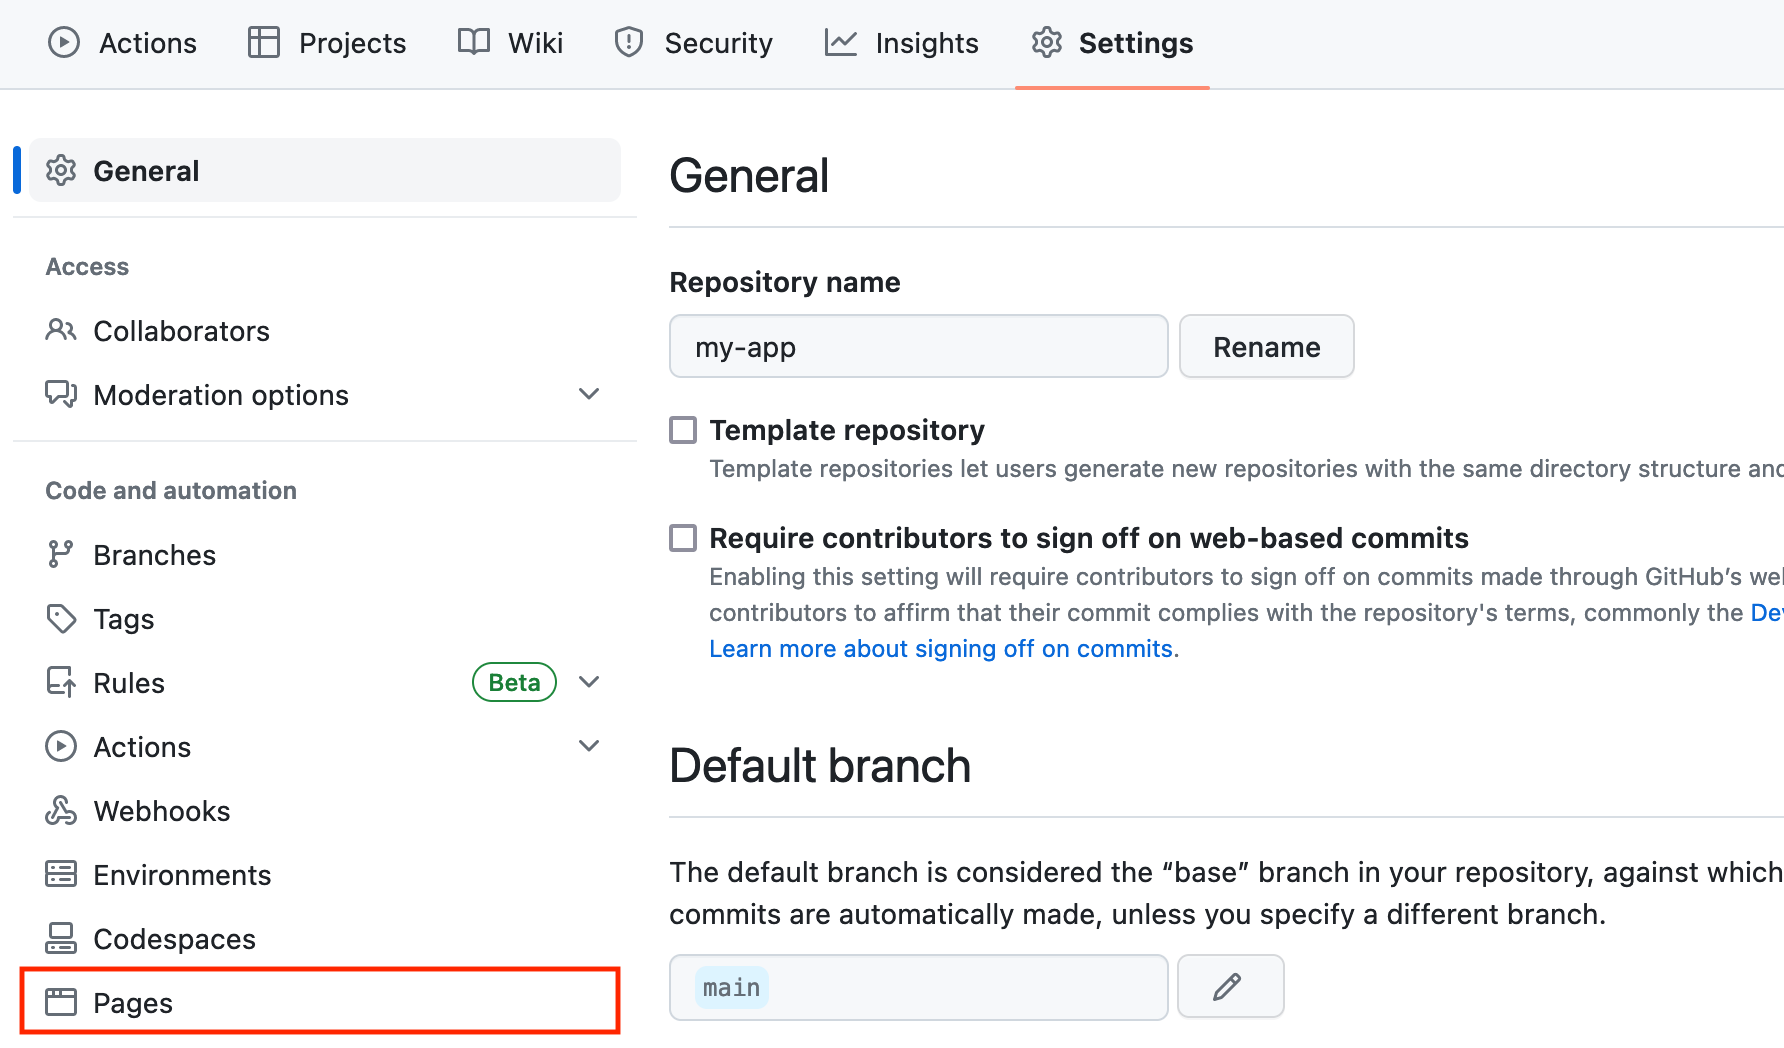This screenshot has width=1784, height=1048.
Task: Click the Pages icon in the sidebar
Action: tap(61, 1001)
